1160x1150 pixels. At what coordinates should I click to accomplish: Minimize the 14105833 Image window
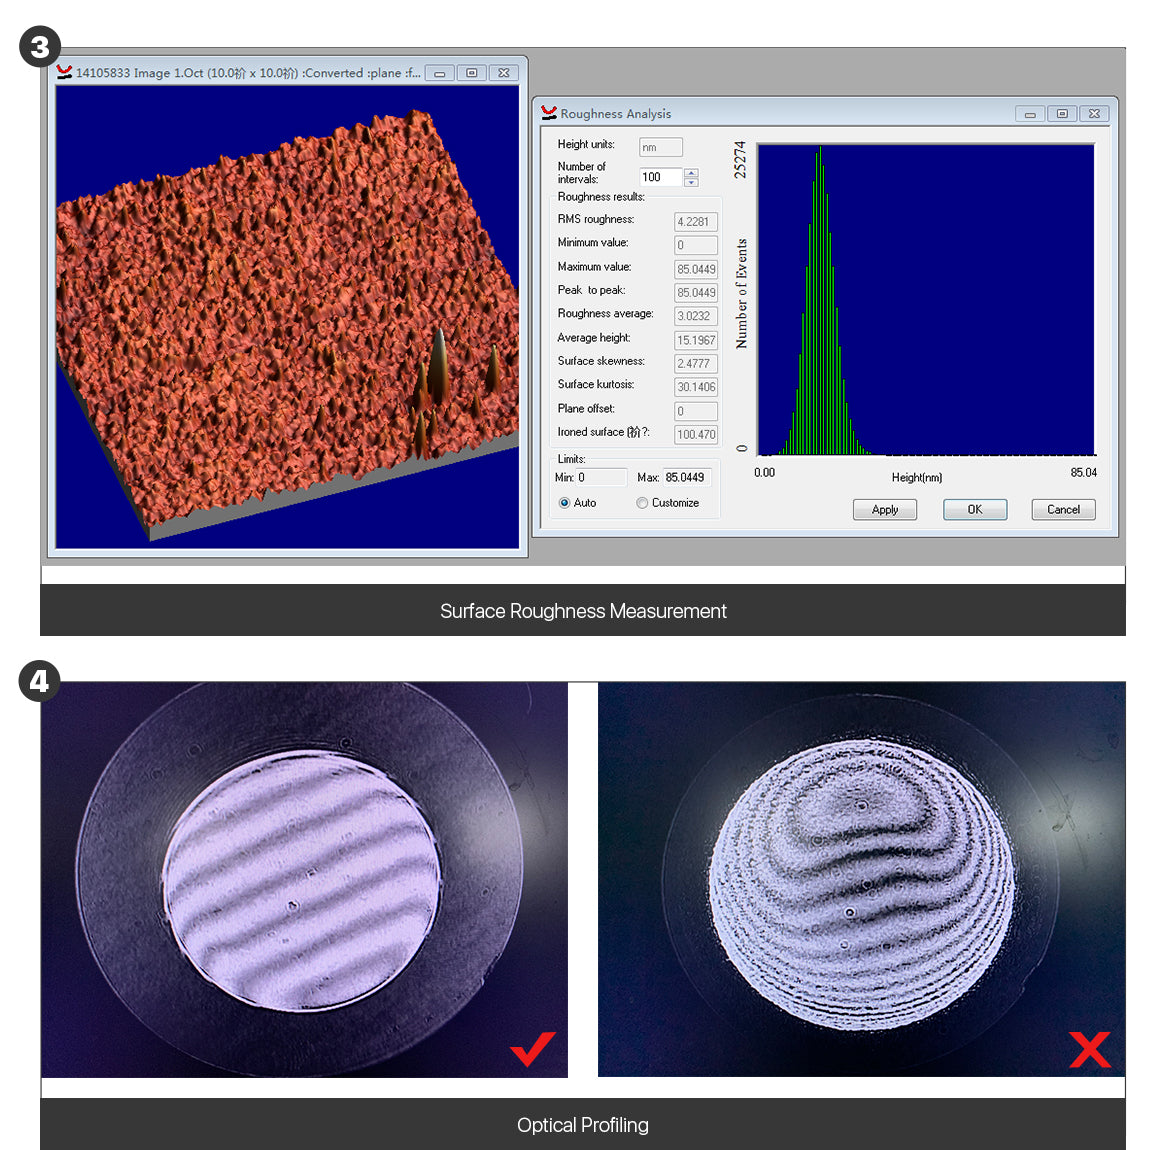[439, 73]
